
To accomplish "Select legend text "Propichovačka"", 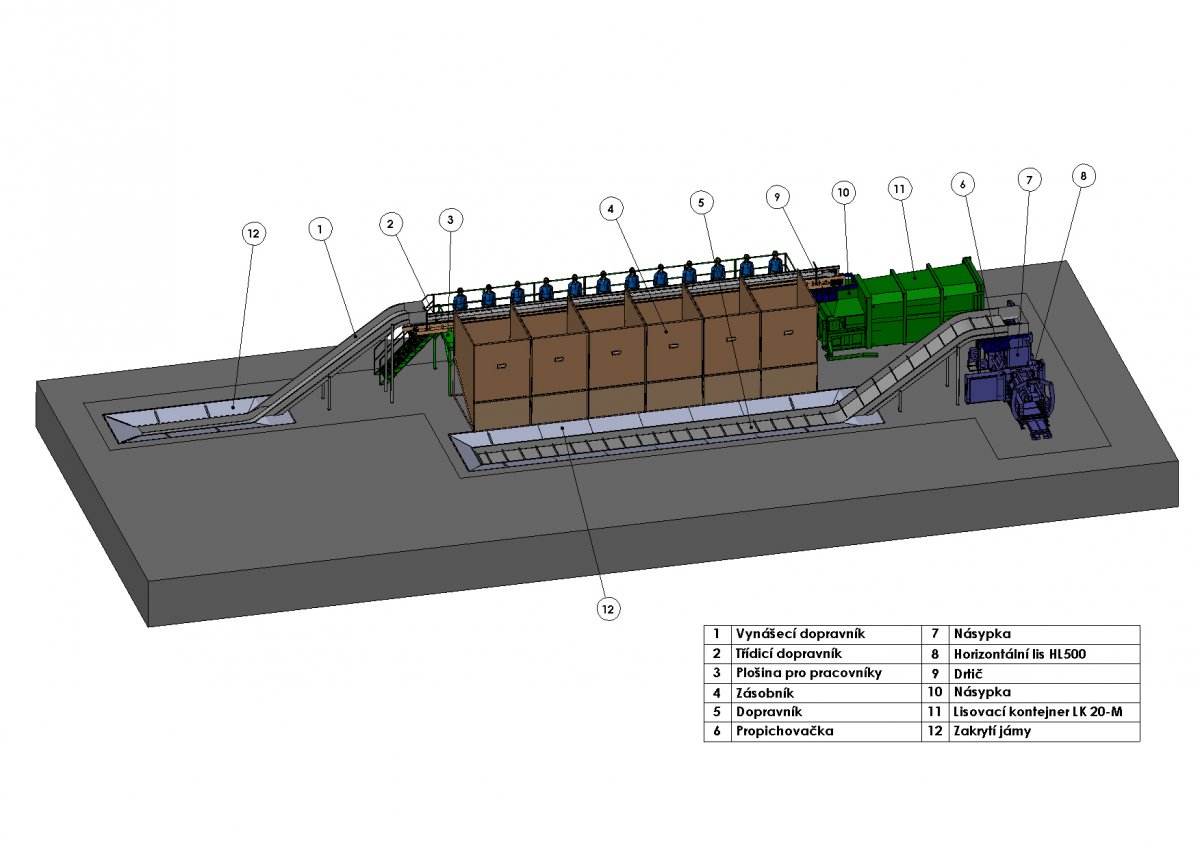I will pyautogui.click(x=785, y=731).
